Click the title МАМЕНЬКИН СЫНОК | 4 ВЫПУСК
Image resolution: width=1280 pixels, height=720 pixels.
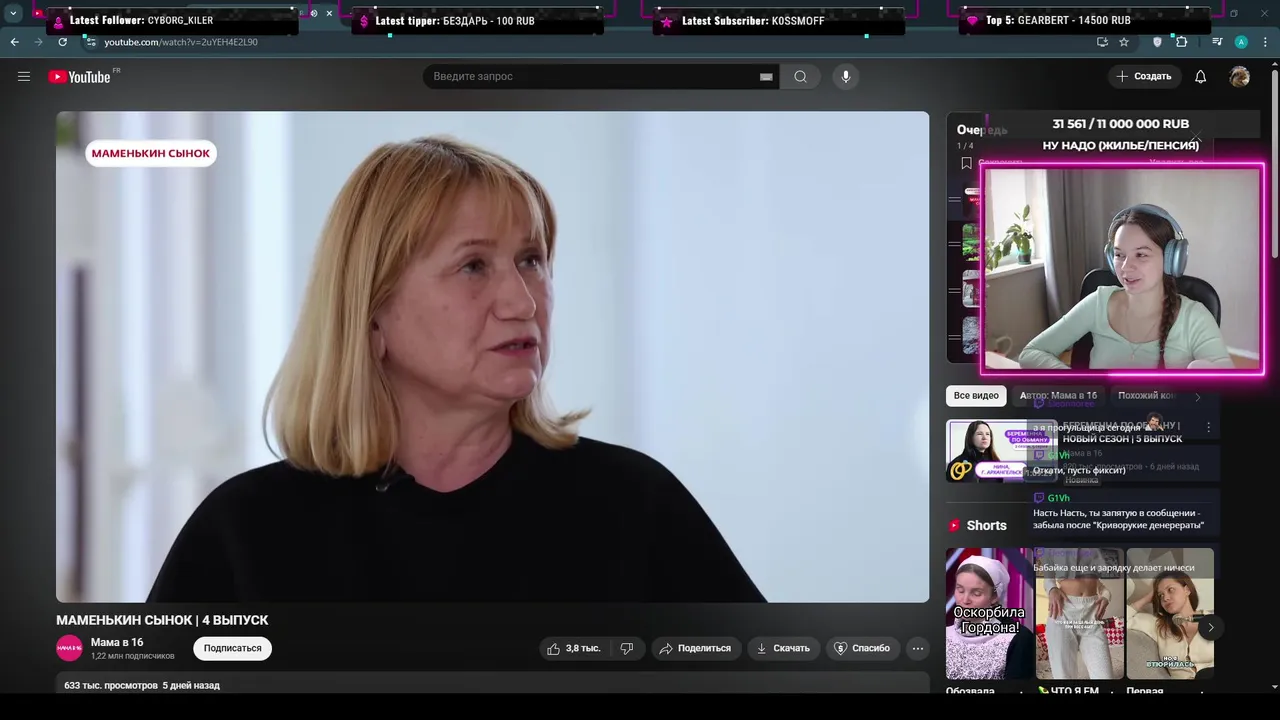pos(162,620)
